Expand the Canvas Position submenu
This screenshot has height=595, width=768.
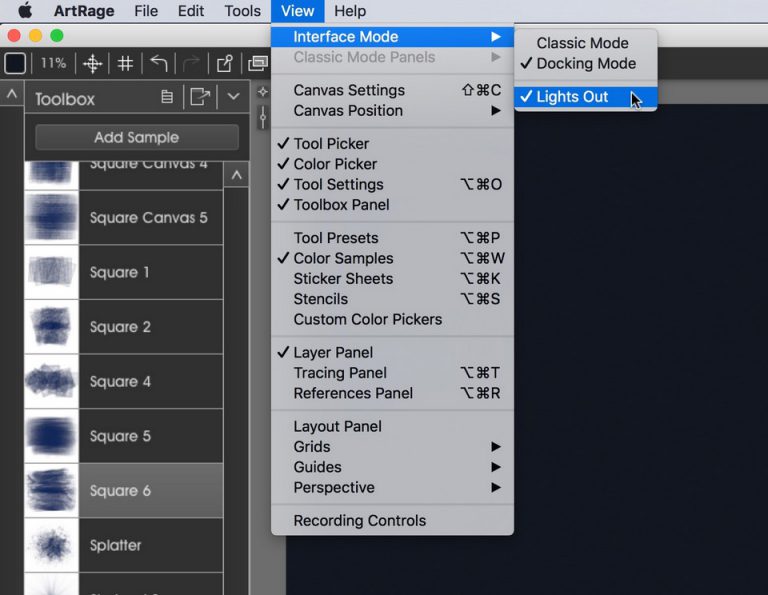click(x=392, y=111)
